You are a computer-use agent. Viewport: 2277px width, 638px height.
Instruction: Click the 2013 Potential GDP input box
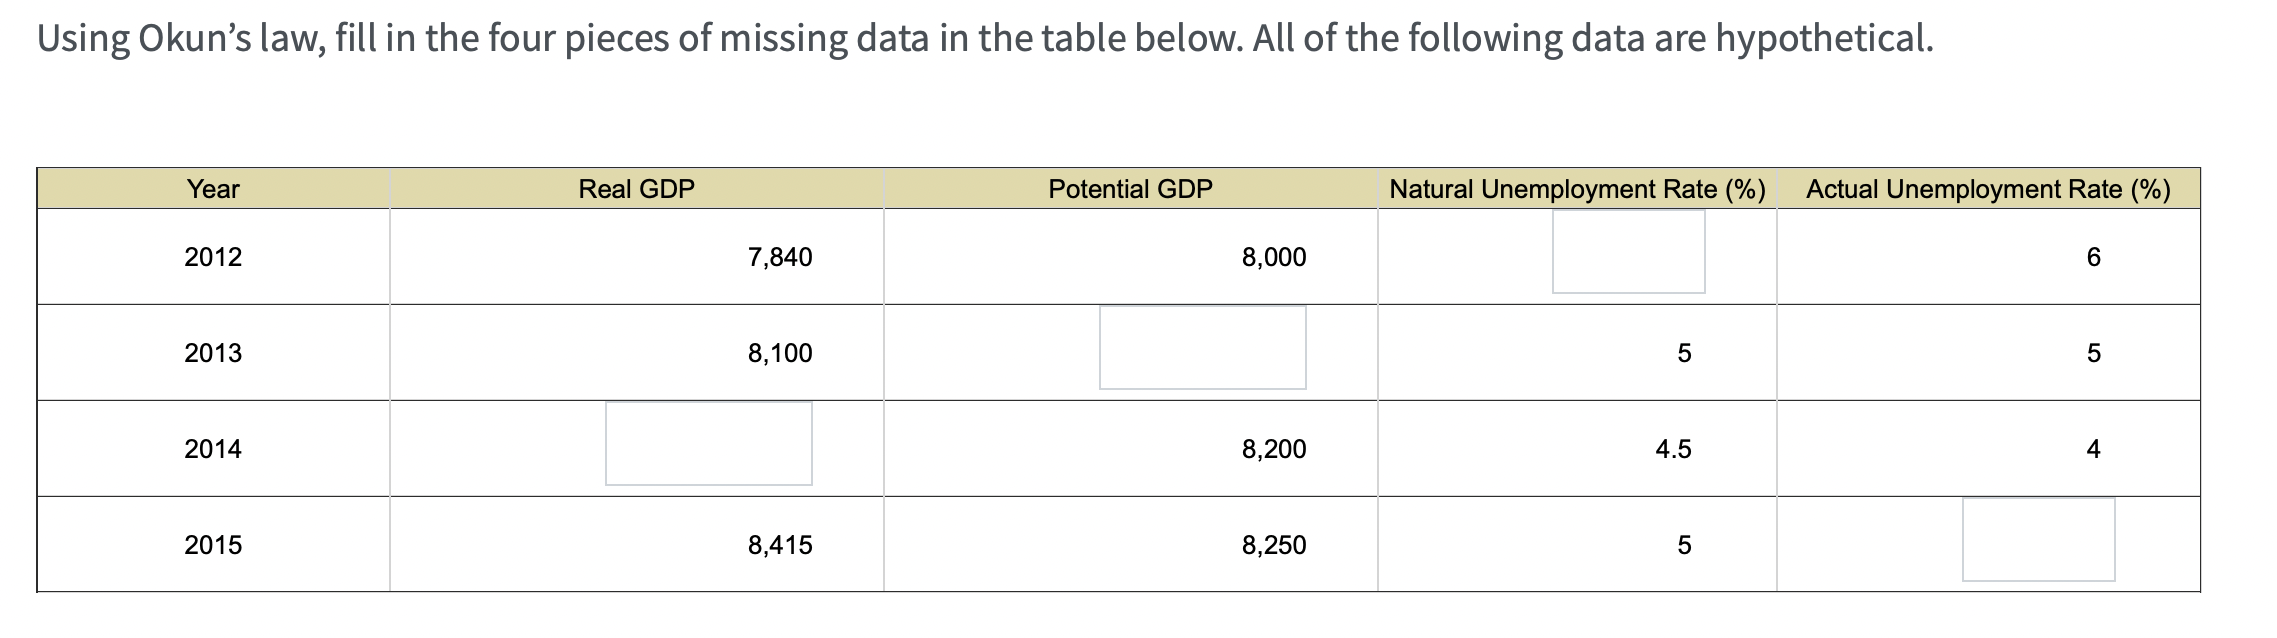1202,347
